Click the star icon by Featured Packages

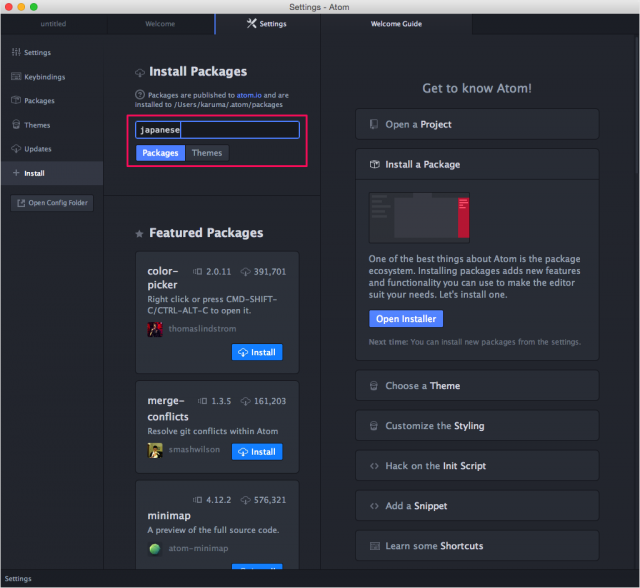coord(139,233)
